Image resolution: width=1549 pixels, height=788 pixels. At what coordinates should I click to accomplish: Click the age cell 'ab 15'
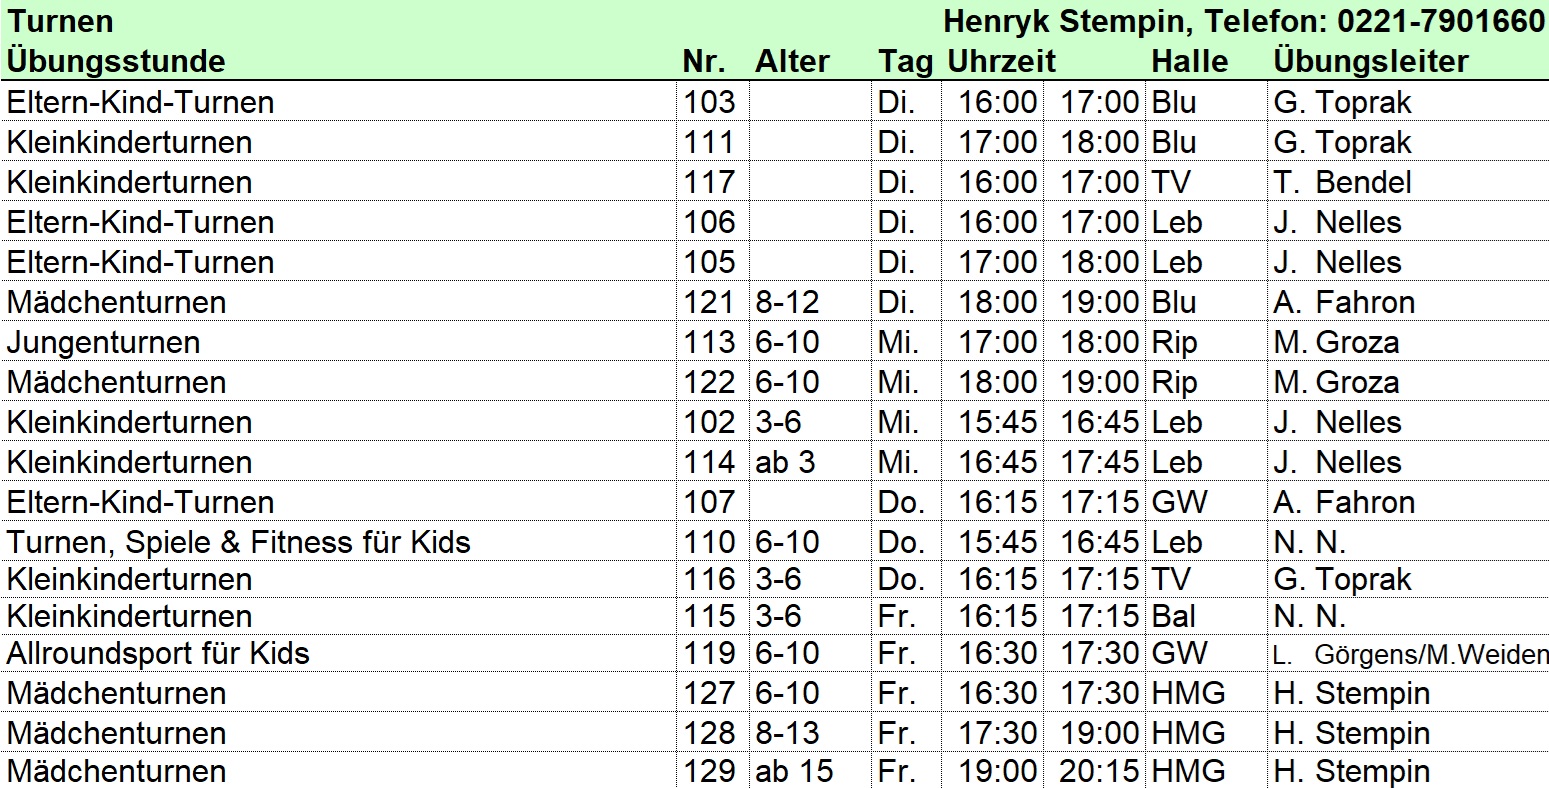pyautogui.click(x=794, y=771)
